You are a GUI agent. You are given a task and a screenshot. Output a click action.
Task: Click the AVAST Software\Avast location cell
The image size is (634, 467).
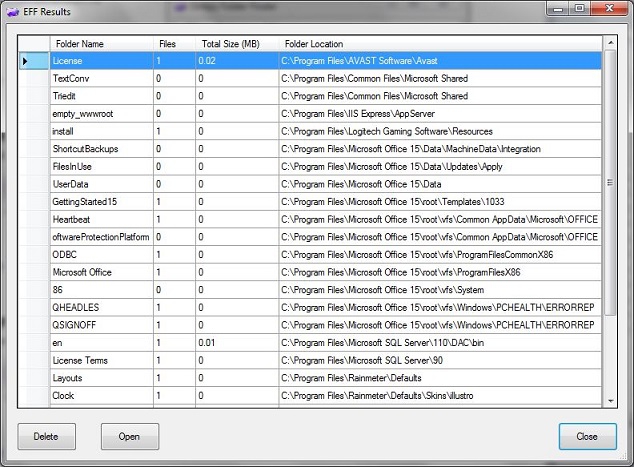pos(440,61)
